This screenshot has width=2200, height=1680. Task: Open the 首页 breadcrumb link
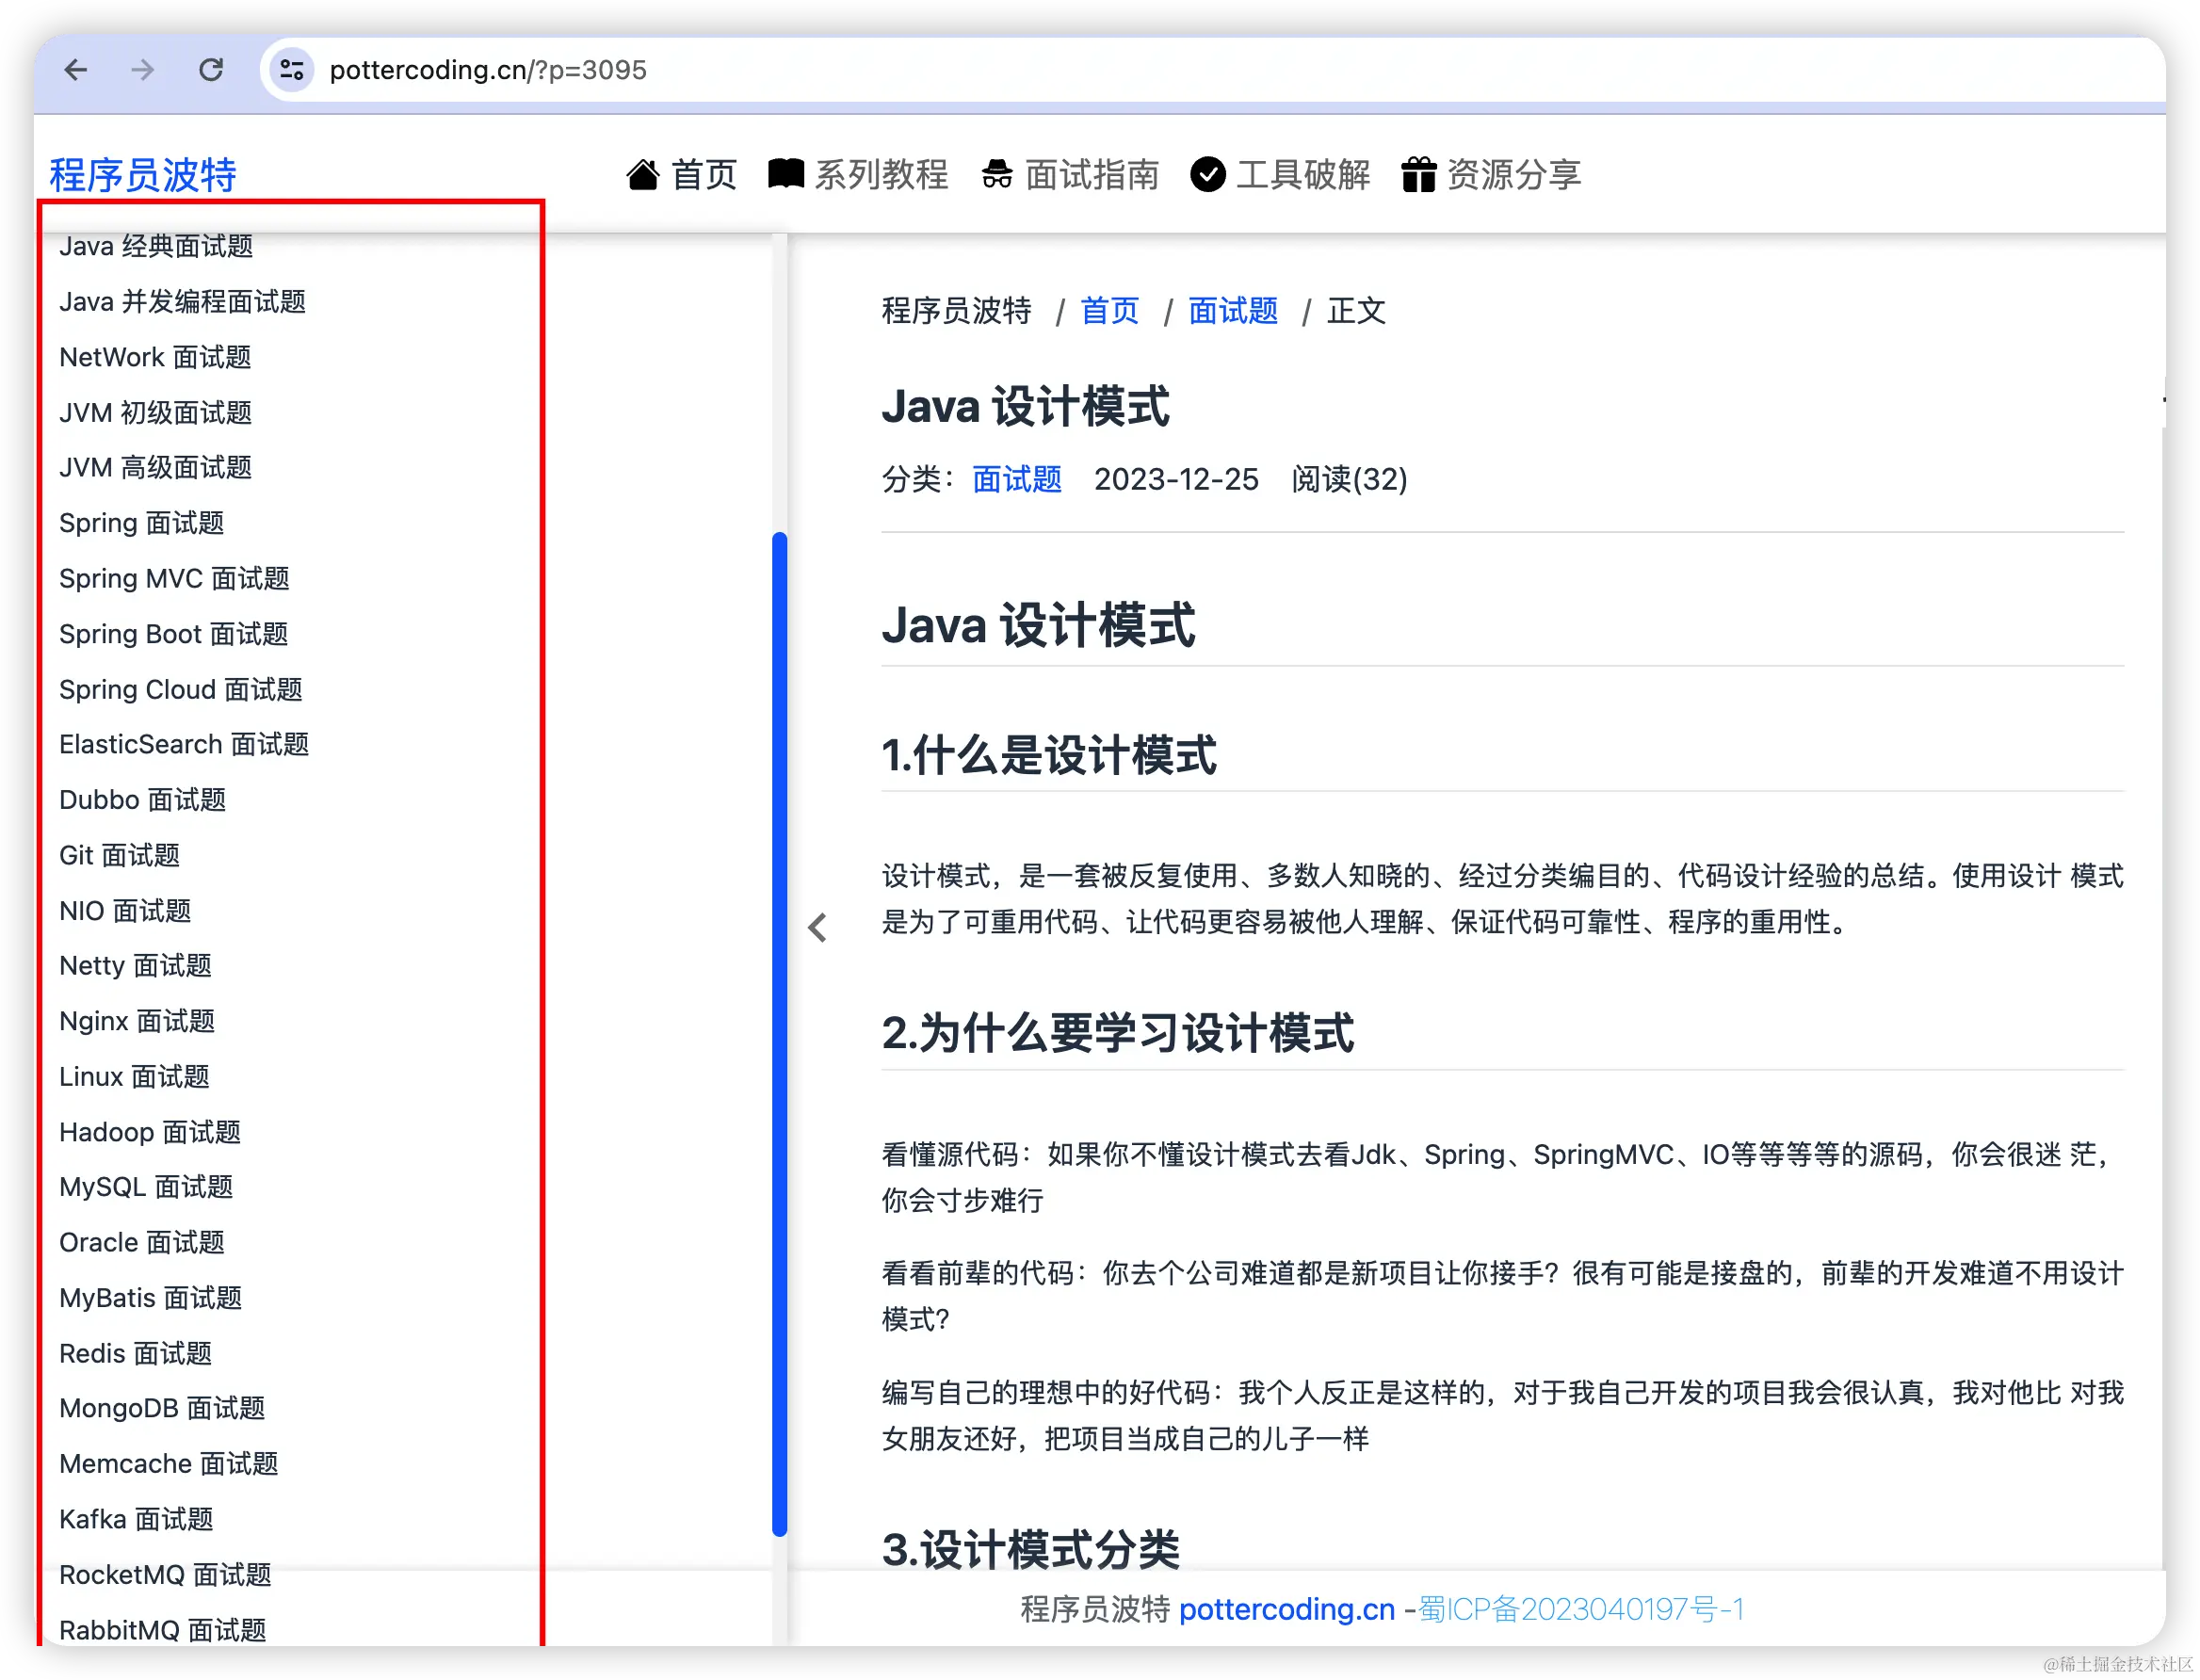coord(1109,311)
